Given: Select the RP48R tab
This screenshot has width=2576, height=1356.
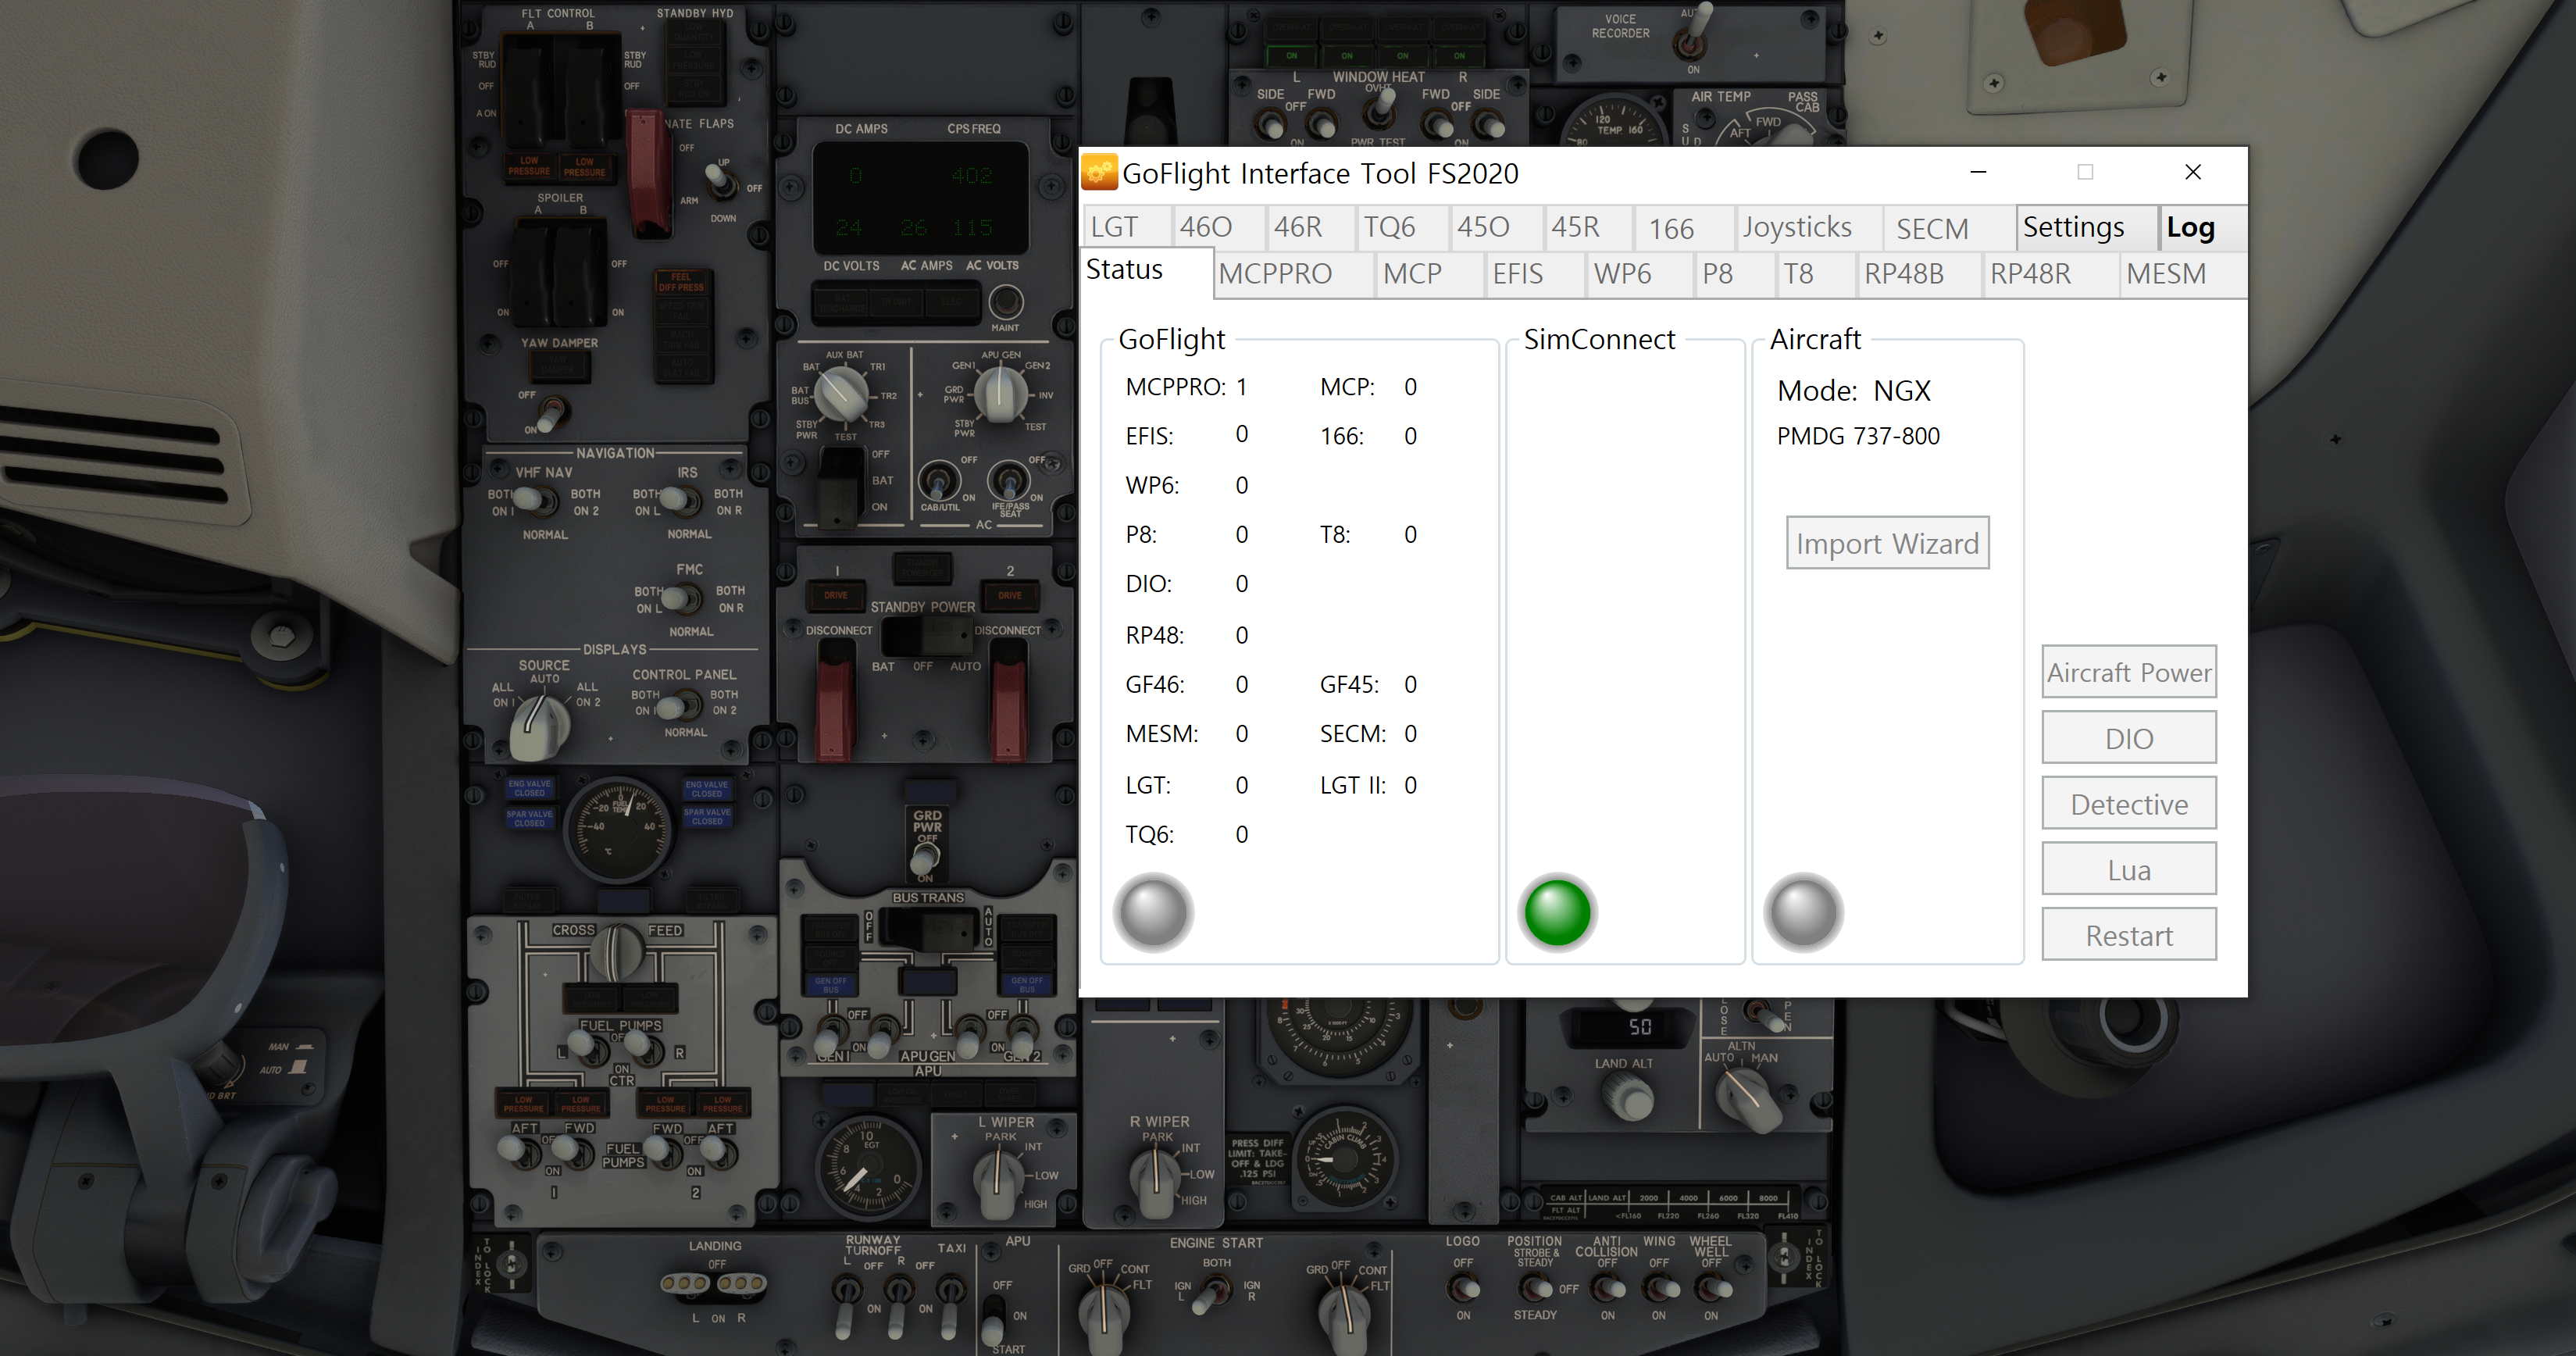Looking at the screenshot, I should point(2050,274).
